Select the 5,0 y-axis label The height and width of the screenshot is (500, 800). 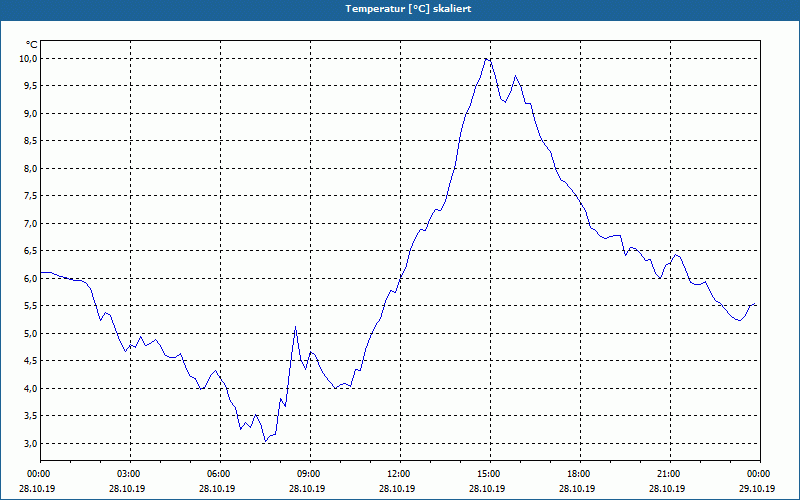coord(31,334)
